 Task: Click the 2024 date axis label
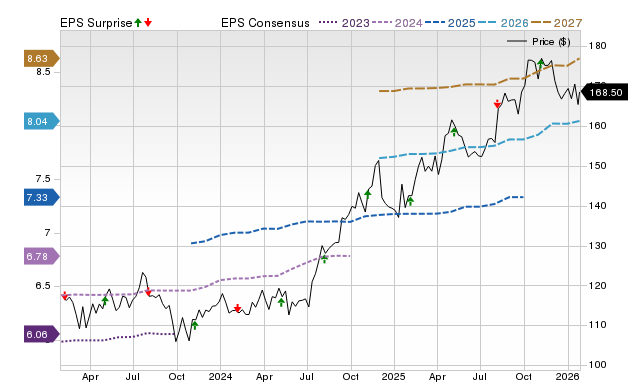coord(220,376)
